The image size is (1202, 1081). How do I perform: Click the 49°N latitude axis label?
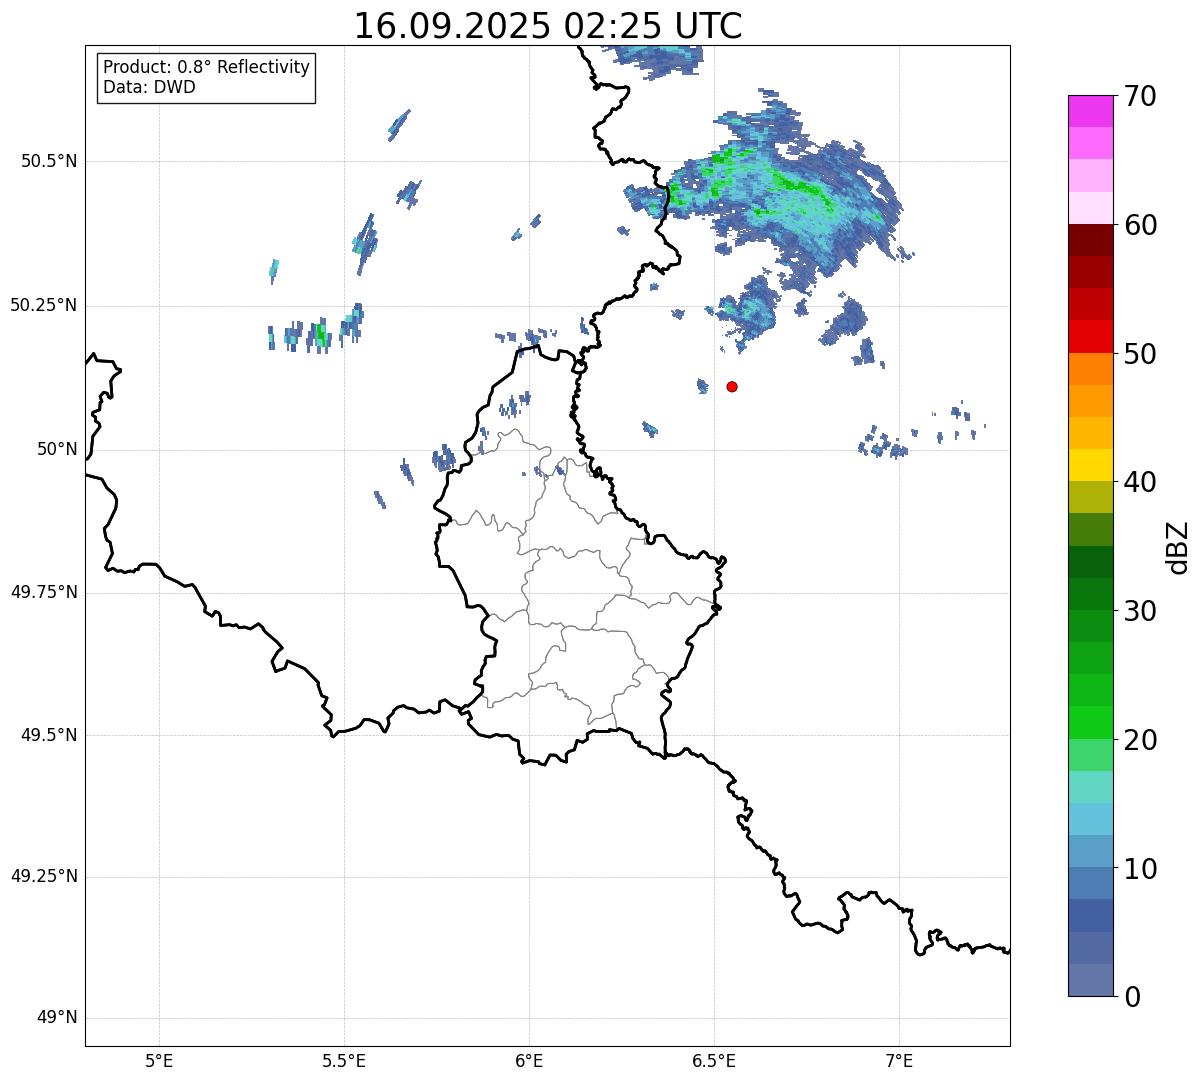point(57,1018)
